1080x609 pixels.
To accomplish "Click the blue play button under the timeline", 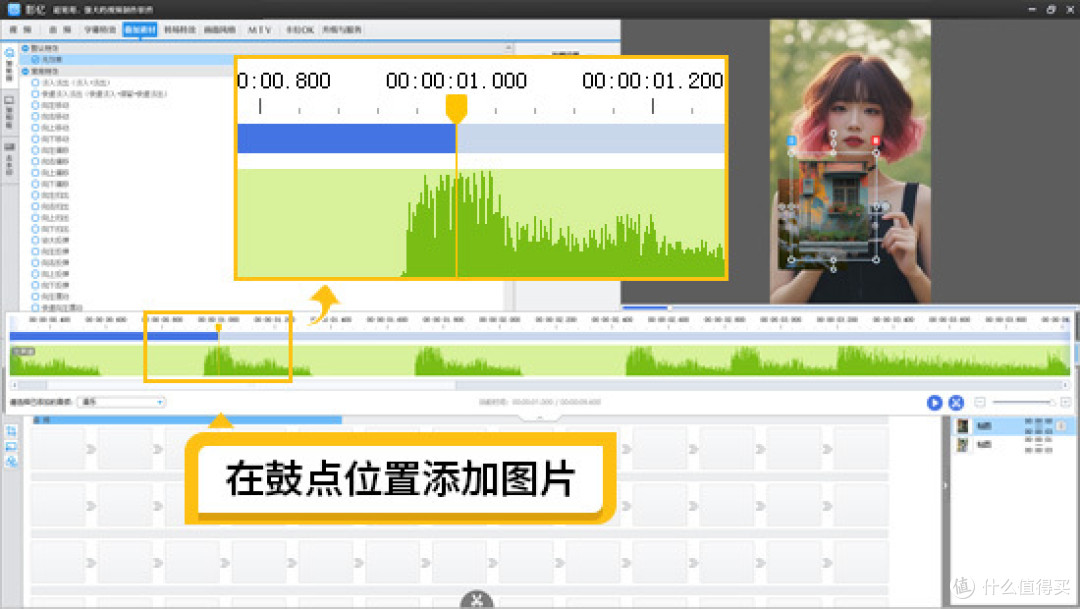I will point(934,402).
